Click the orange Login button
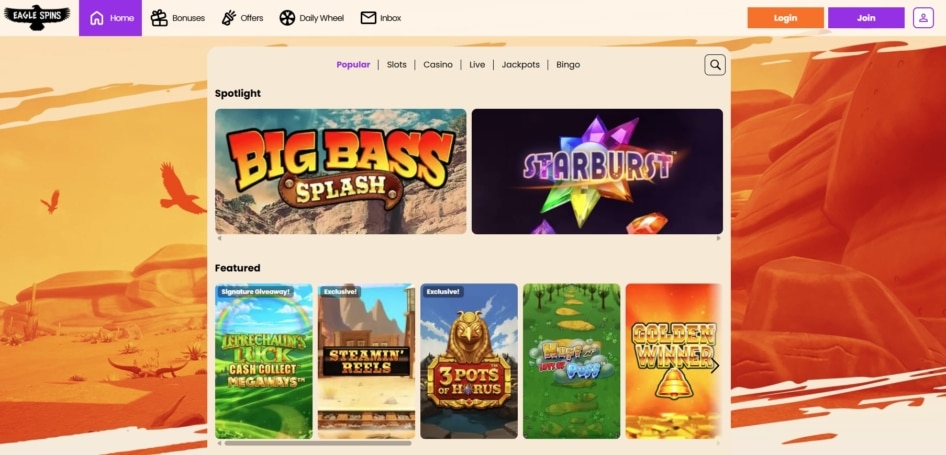The image size is (946, 455). pos(786,18)
